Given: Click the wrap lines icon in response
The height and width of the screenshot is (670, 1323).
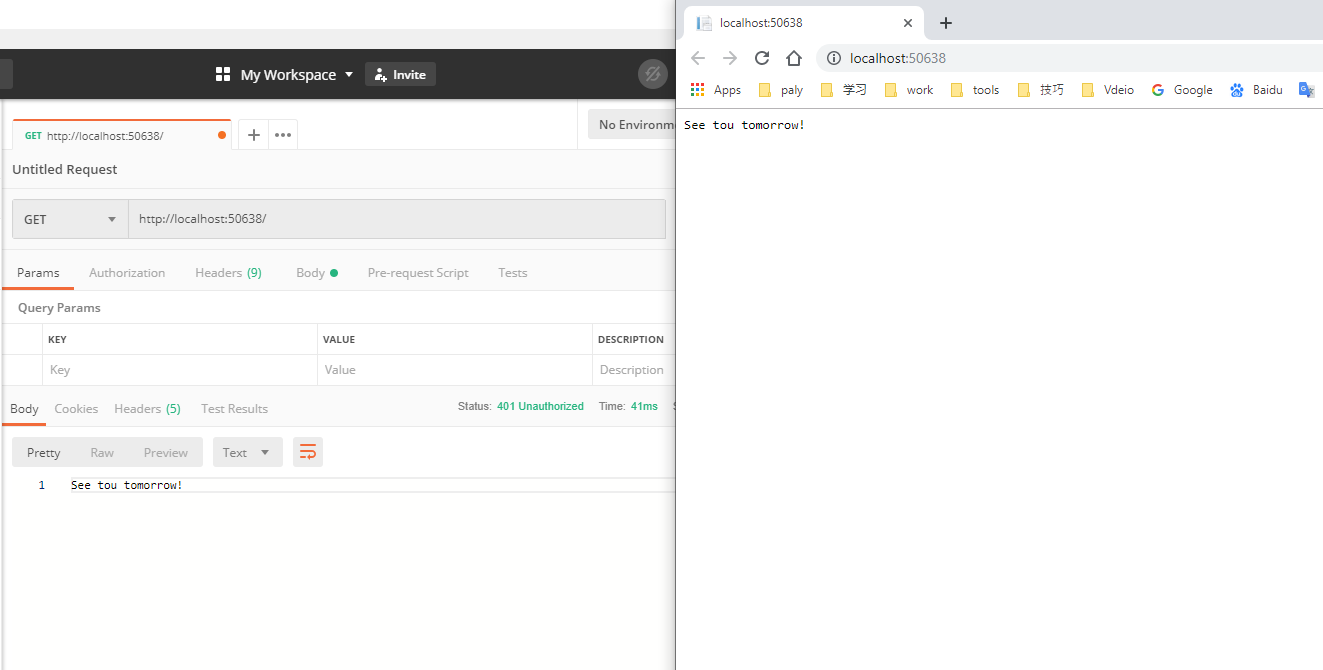Looking at the screenshot, I should click(308, 453).
